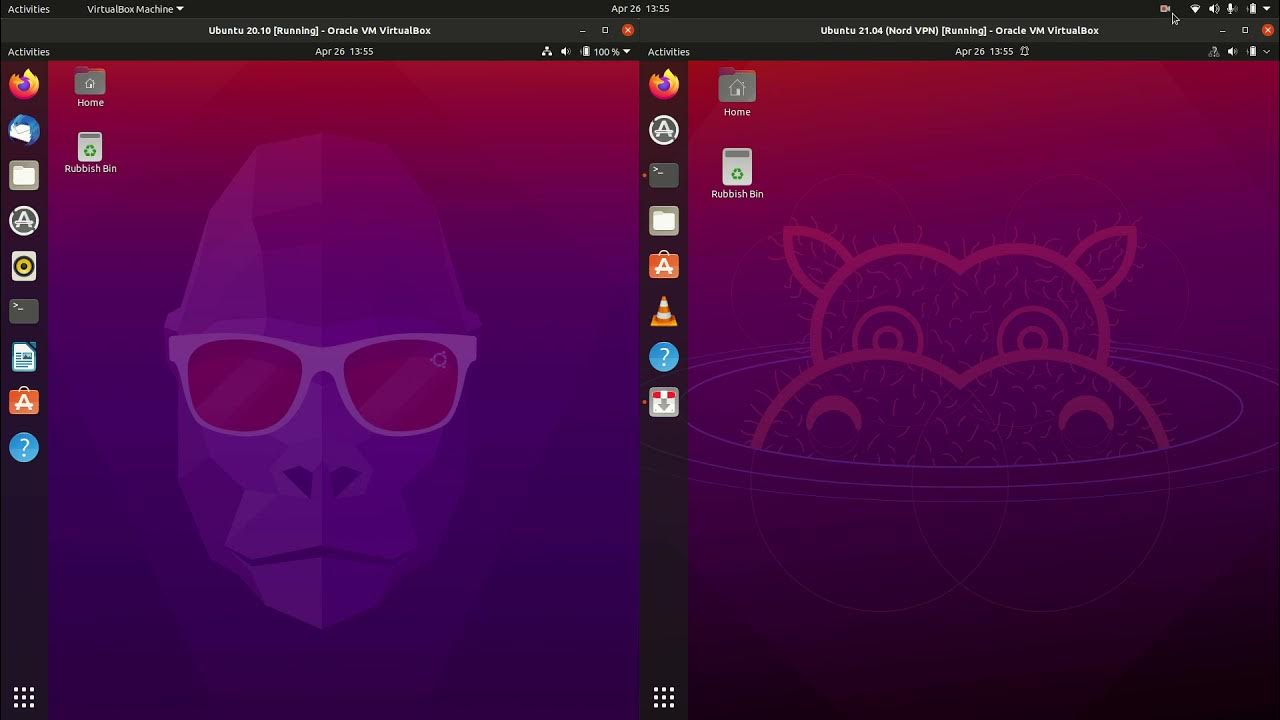This screenshot has height=720, width=1280.
Task: Open Files manager in Ubuntu 20.10 dock
Action: pyautogui.click(x=24, y=175)
